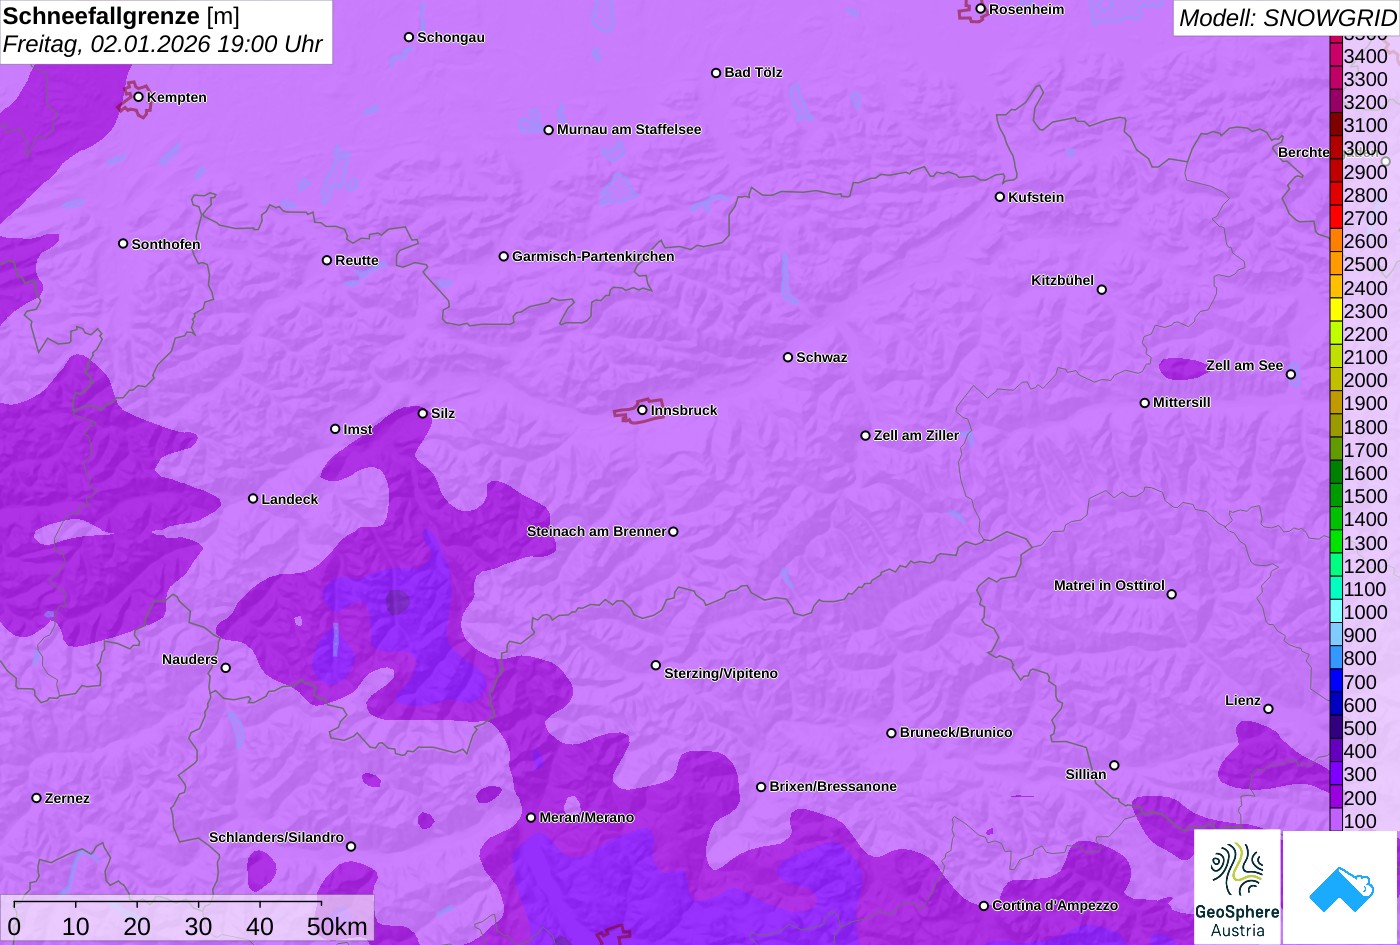Viewport: 1400px width, 945px height.
Task: Click the 'Modell: SNOWGRID' label
Action: click(x=1286, y=18)
